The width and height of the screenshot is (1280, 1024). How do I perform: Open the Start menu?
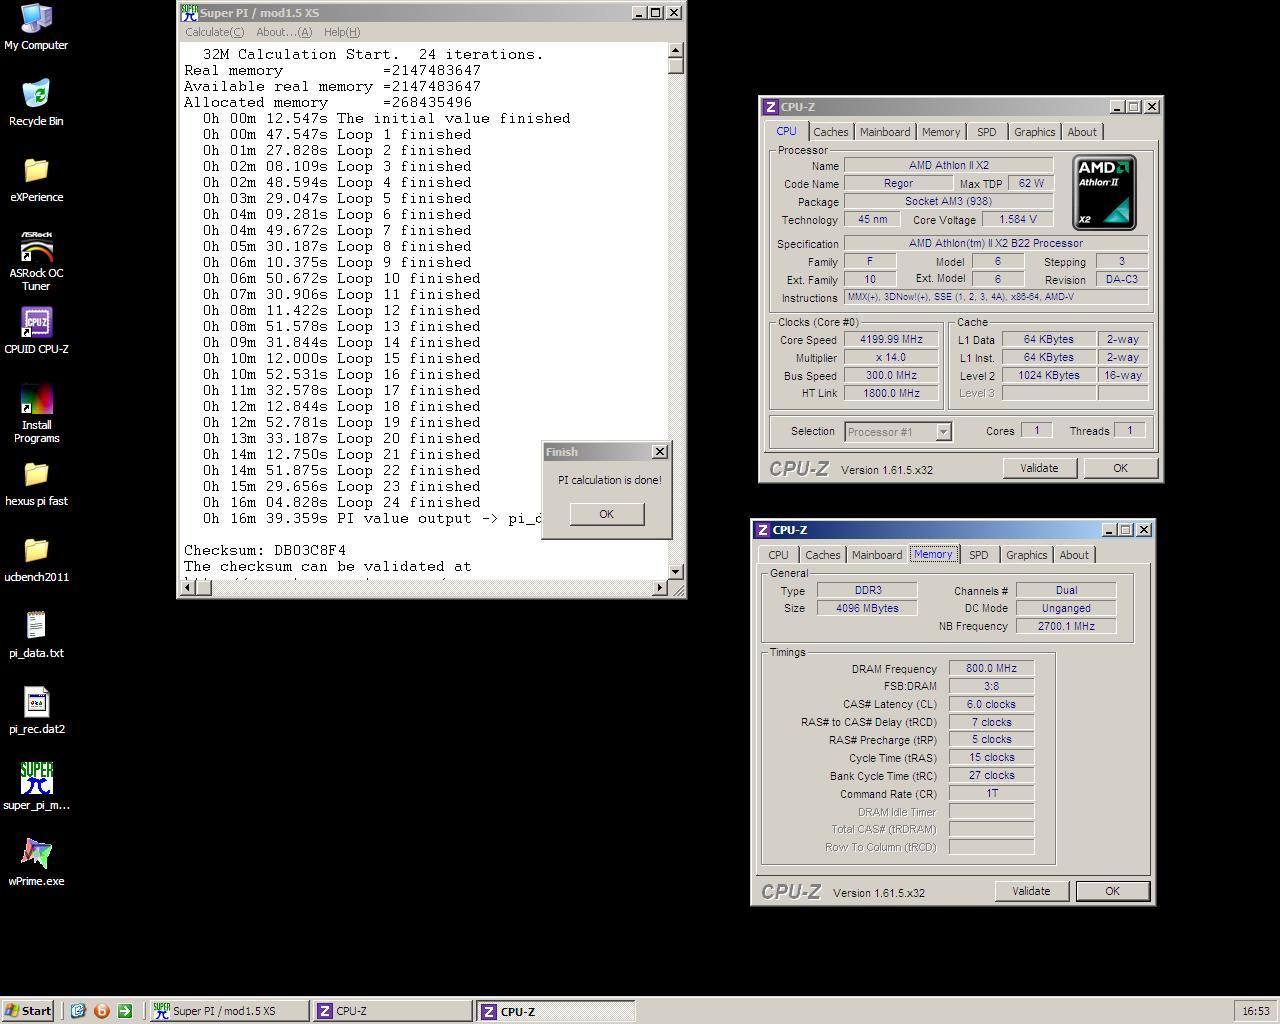(28, 1011)
